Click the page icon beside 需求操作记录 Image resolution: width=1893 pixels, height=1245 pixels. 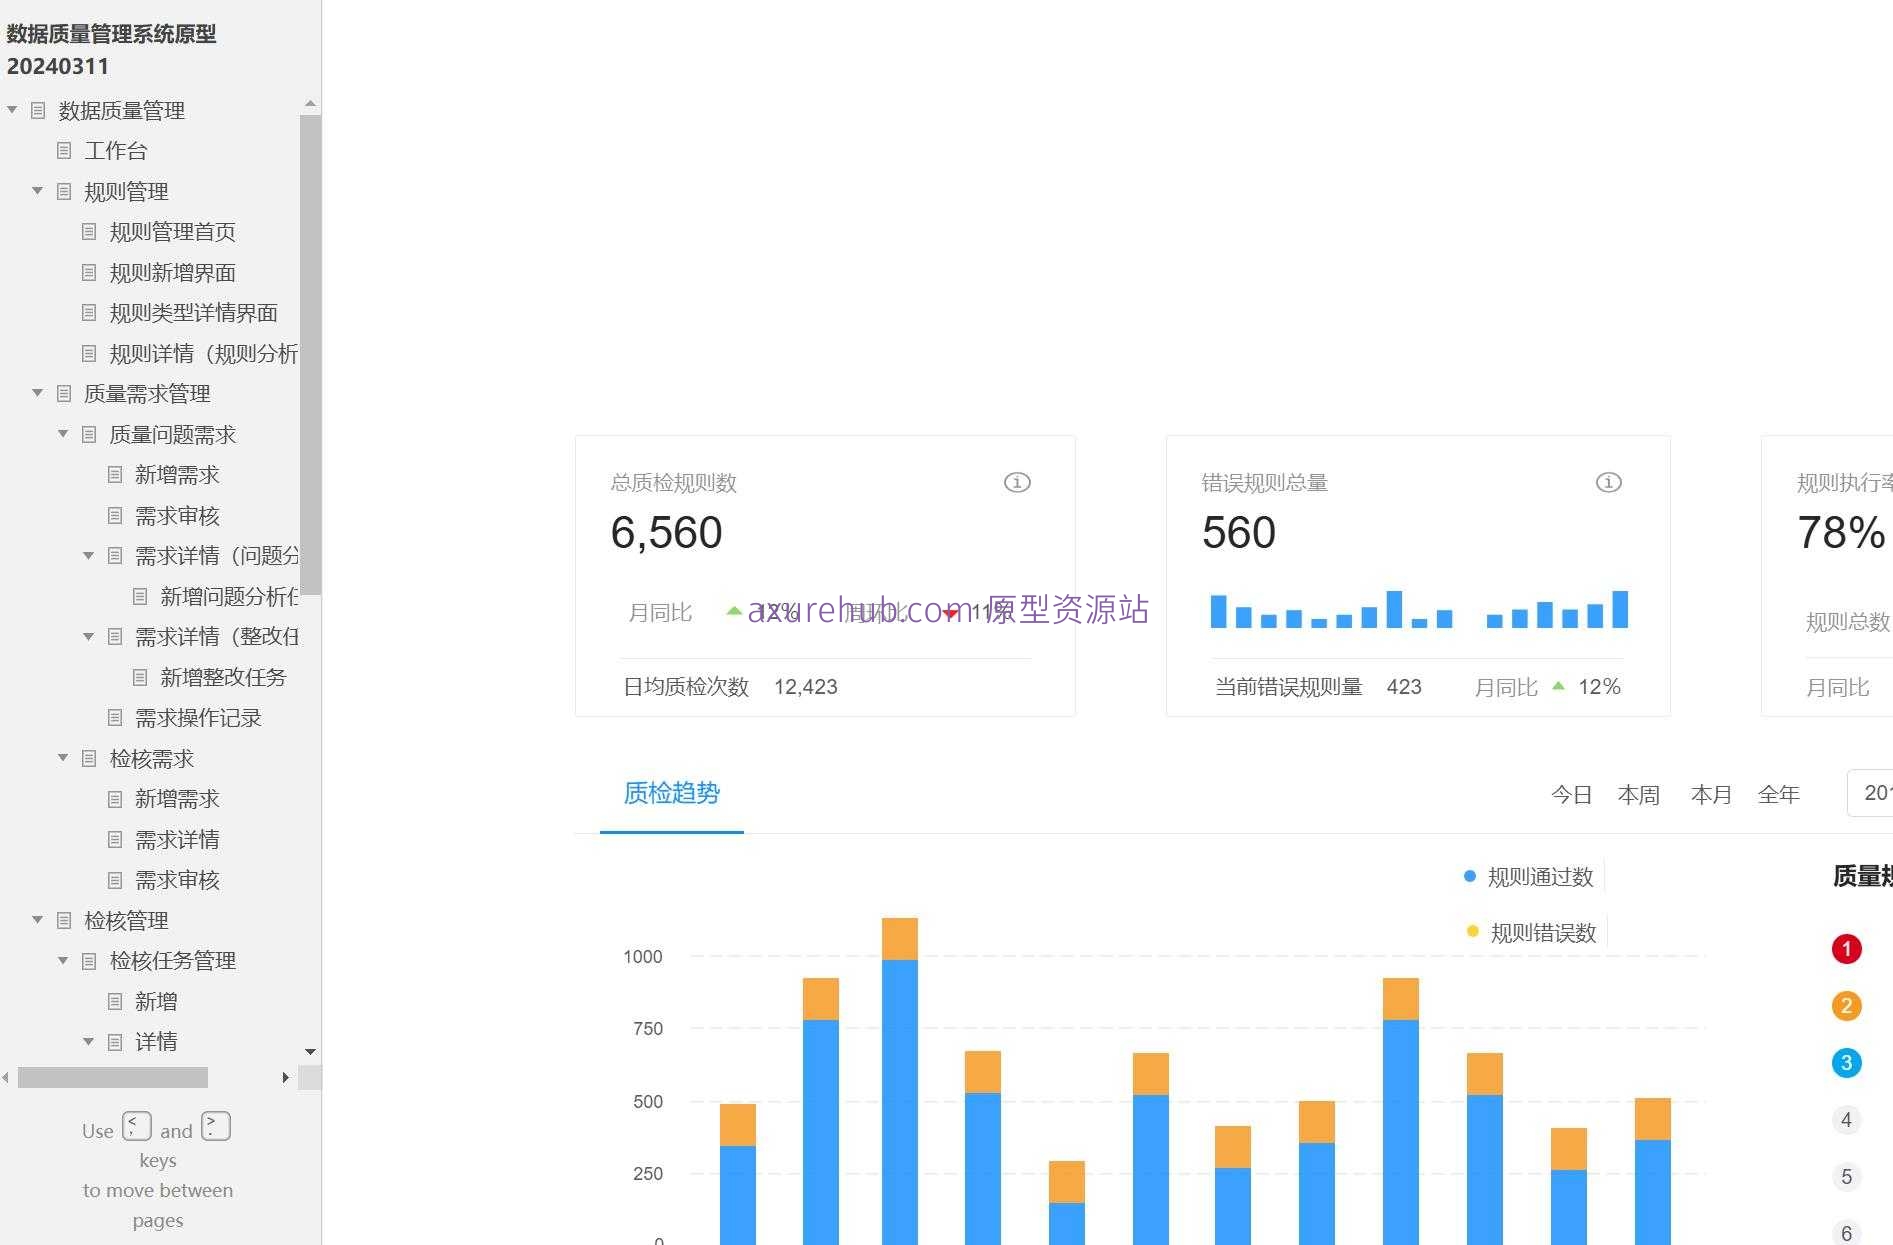115,717
